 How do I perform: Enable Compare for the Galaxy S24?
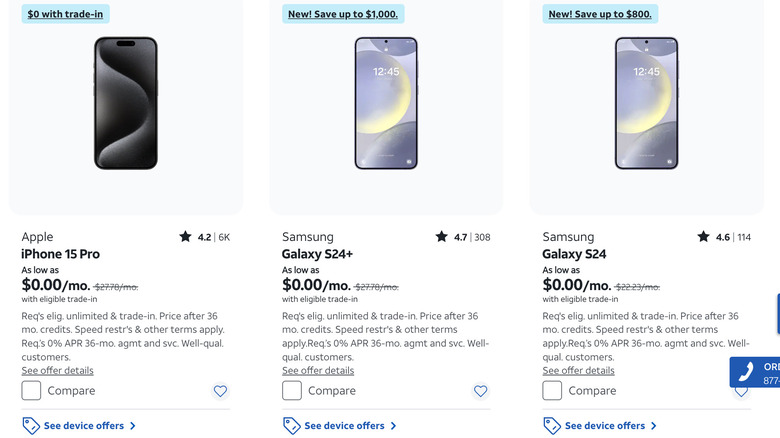(x=552, y=391)
